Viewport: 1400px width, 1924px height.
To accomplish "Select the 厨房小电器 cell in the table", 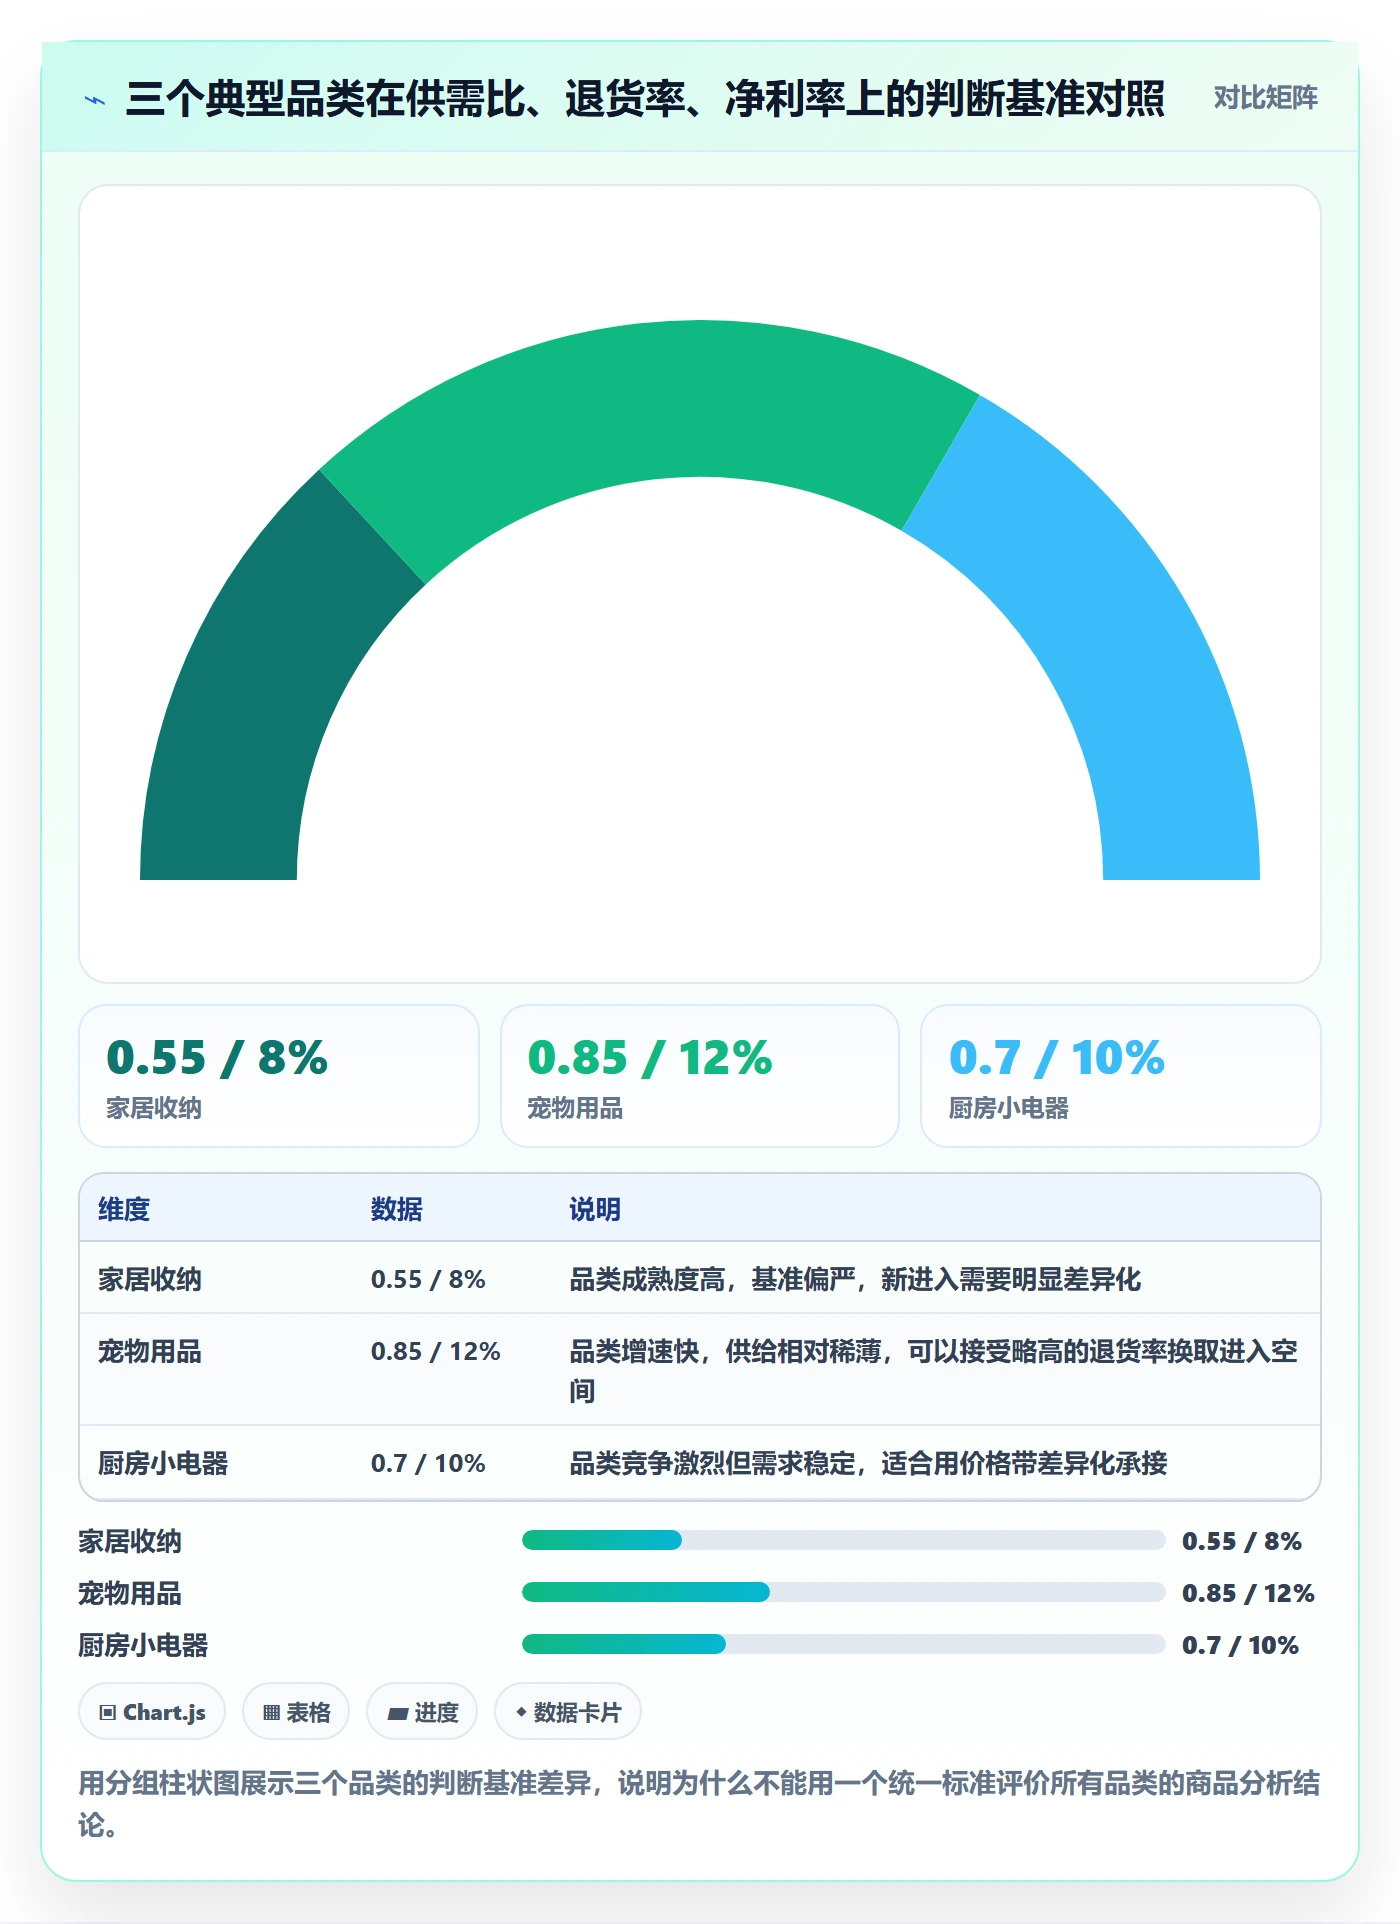I will [x=163, y=1463].
